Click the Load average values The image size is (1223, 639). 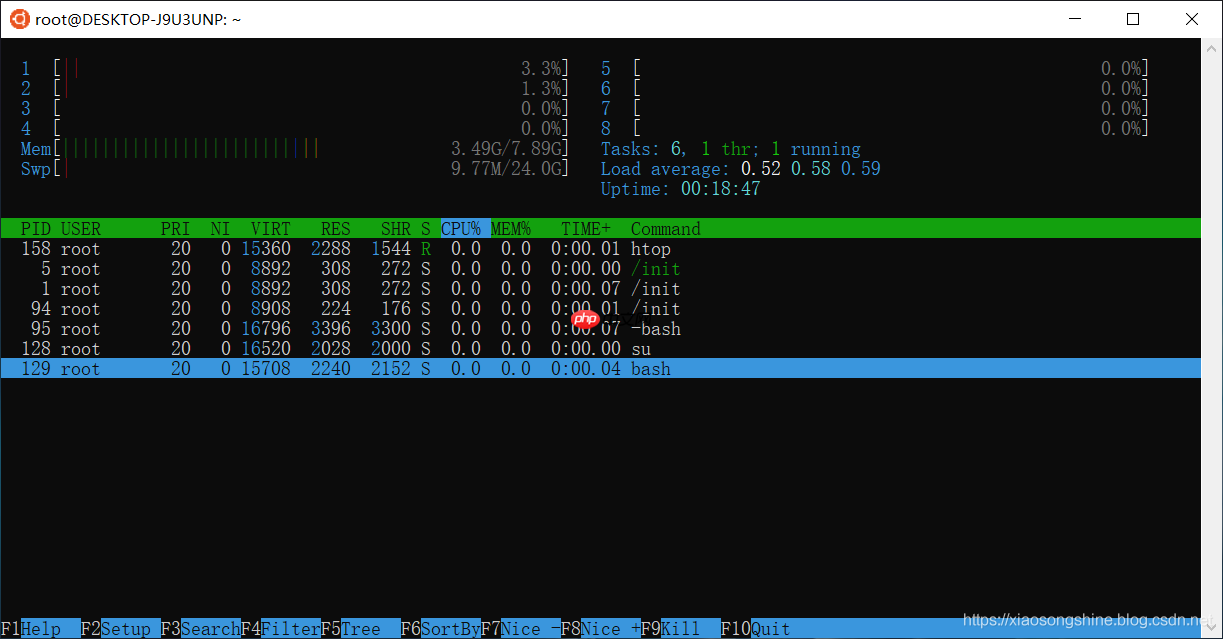coord(811,169)
